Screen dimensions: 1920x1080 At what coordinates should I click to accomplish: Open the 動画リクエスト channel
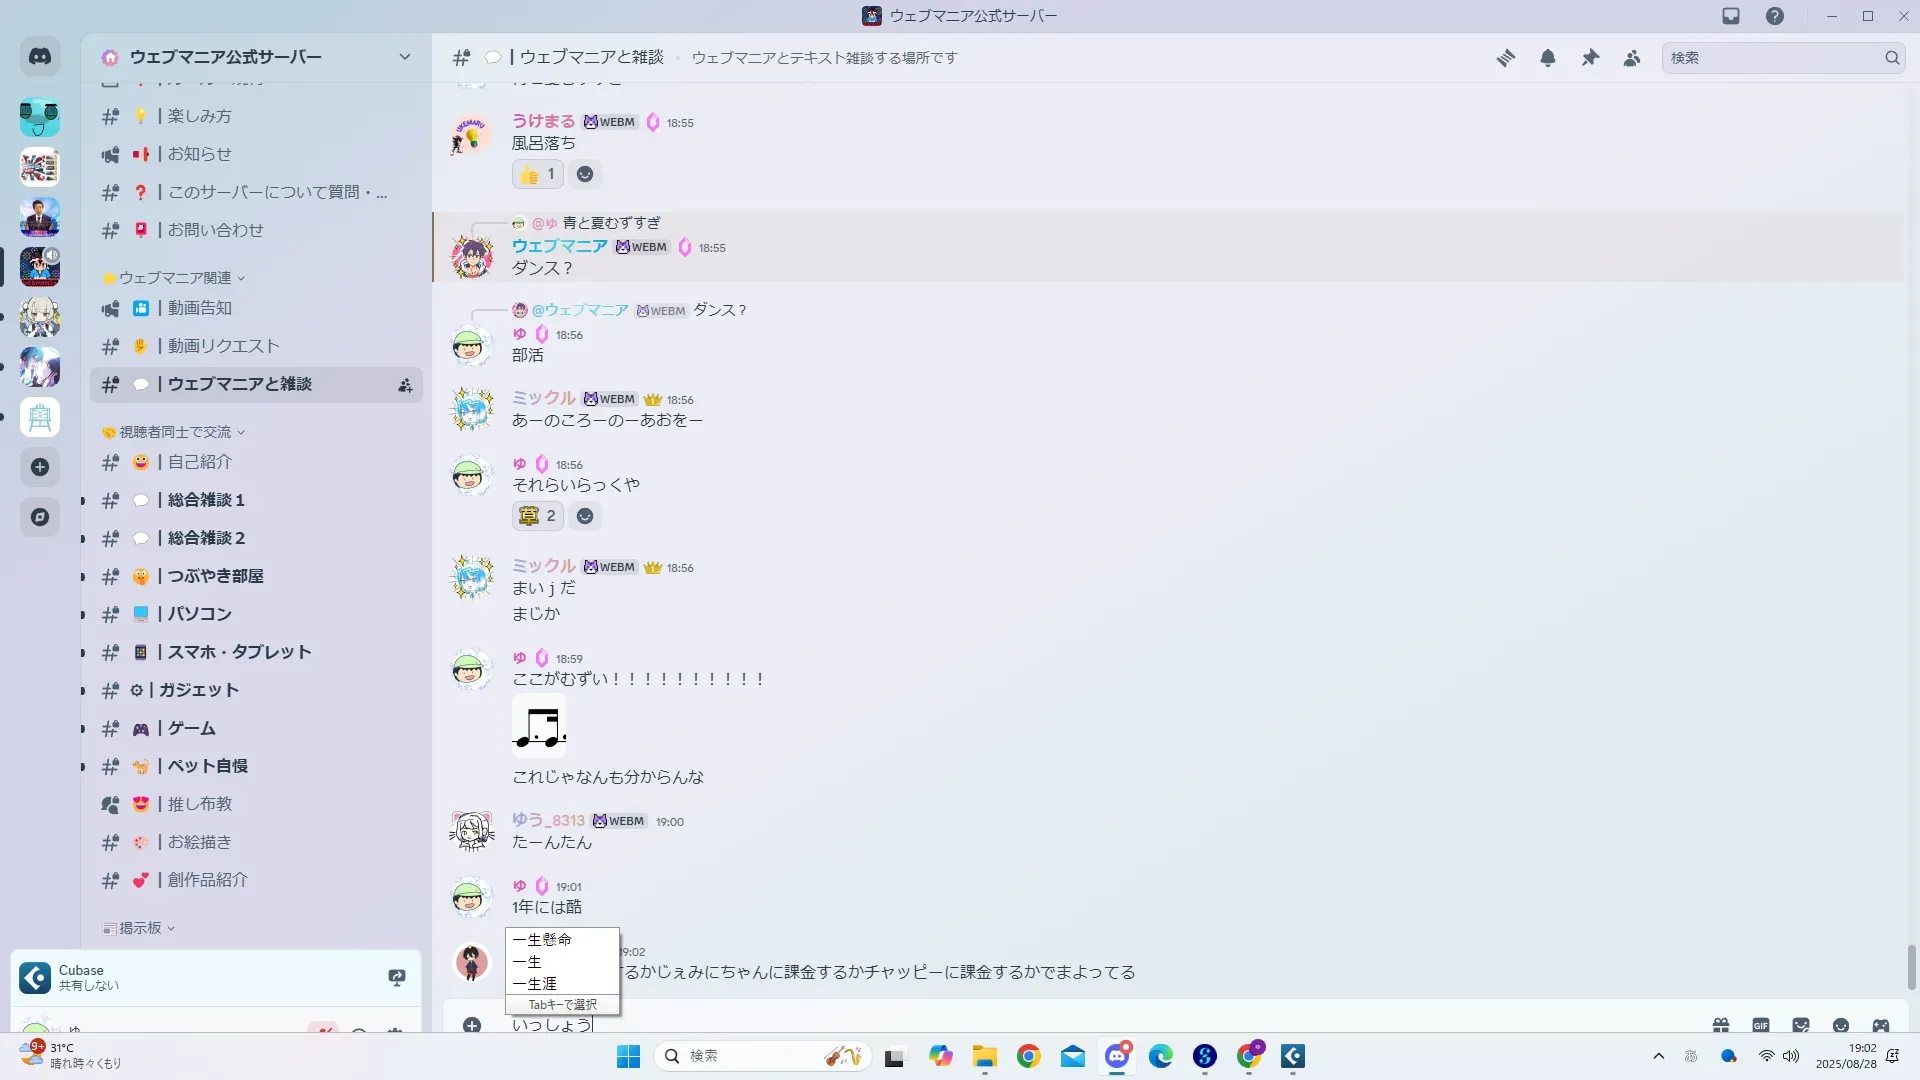click(223, 346)
